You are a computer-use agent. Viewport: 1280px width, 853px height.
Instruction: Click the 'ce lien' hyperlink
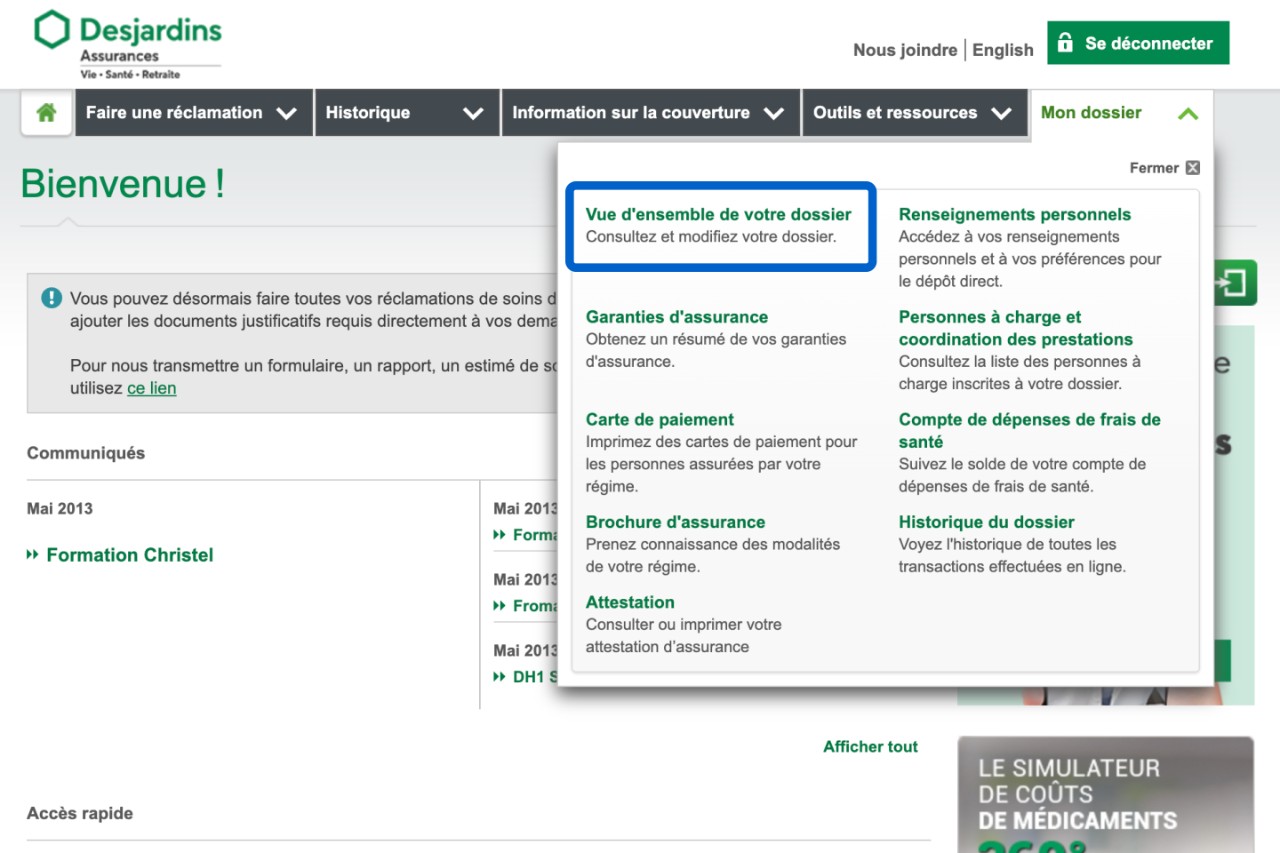(x=151, y=388)
